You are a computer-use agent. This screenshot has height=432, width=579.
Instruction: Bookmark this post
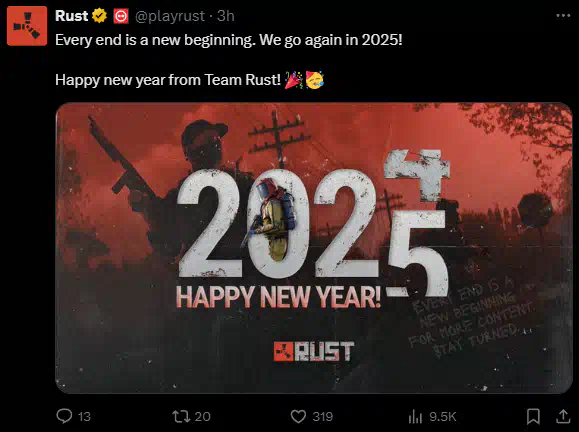533,416
